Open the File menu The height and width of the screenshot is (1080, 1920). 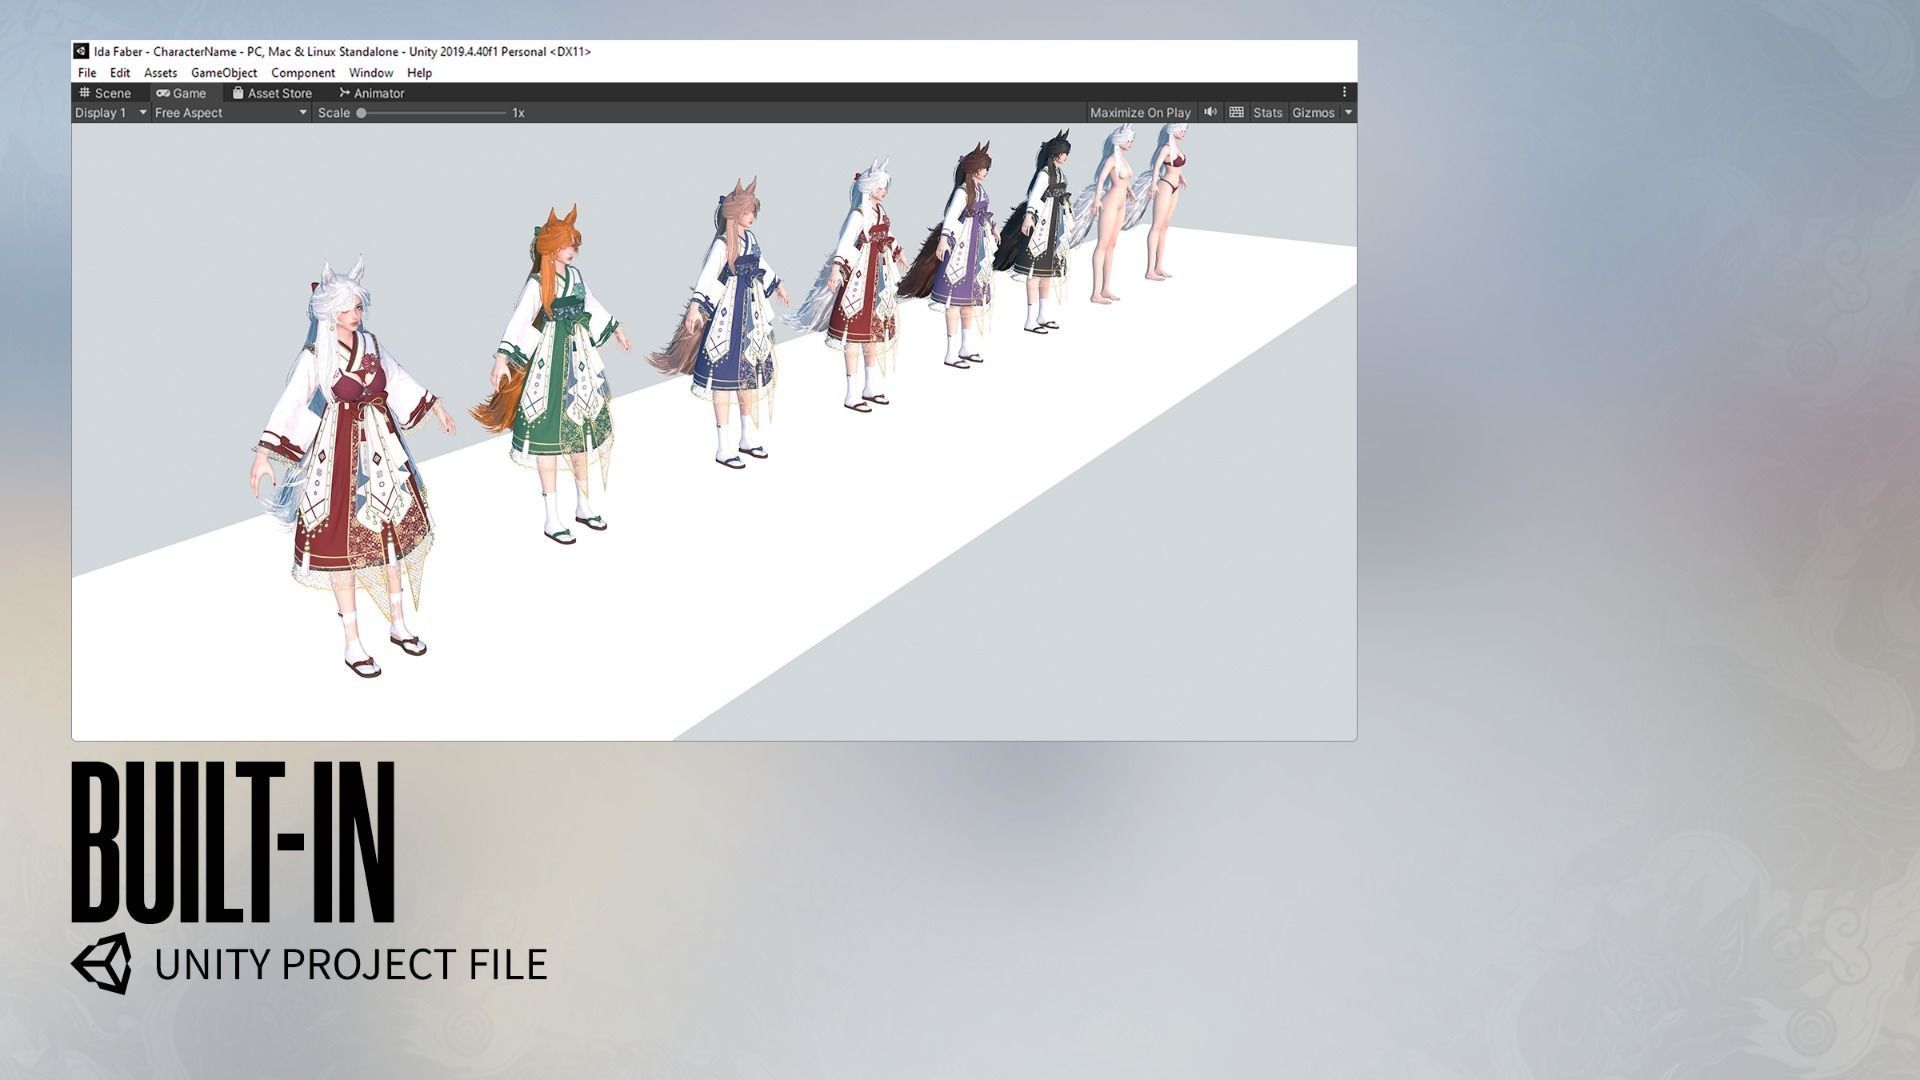87,73
